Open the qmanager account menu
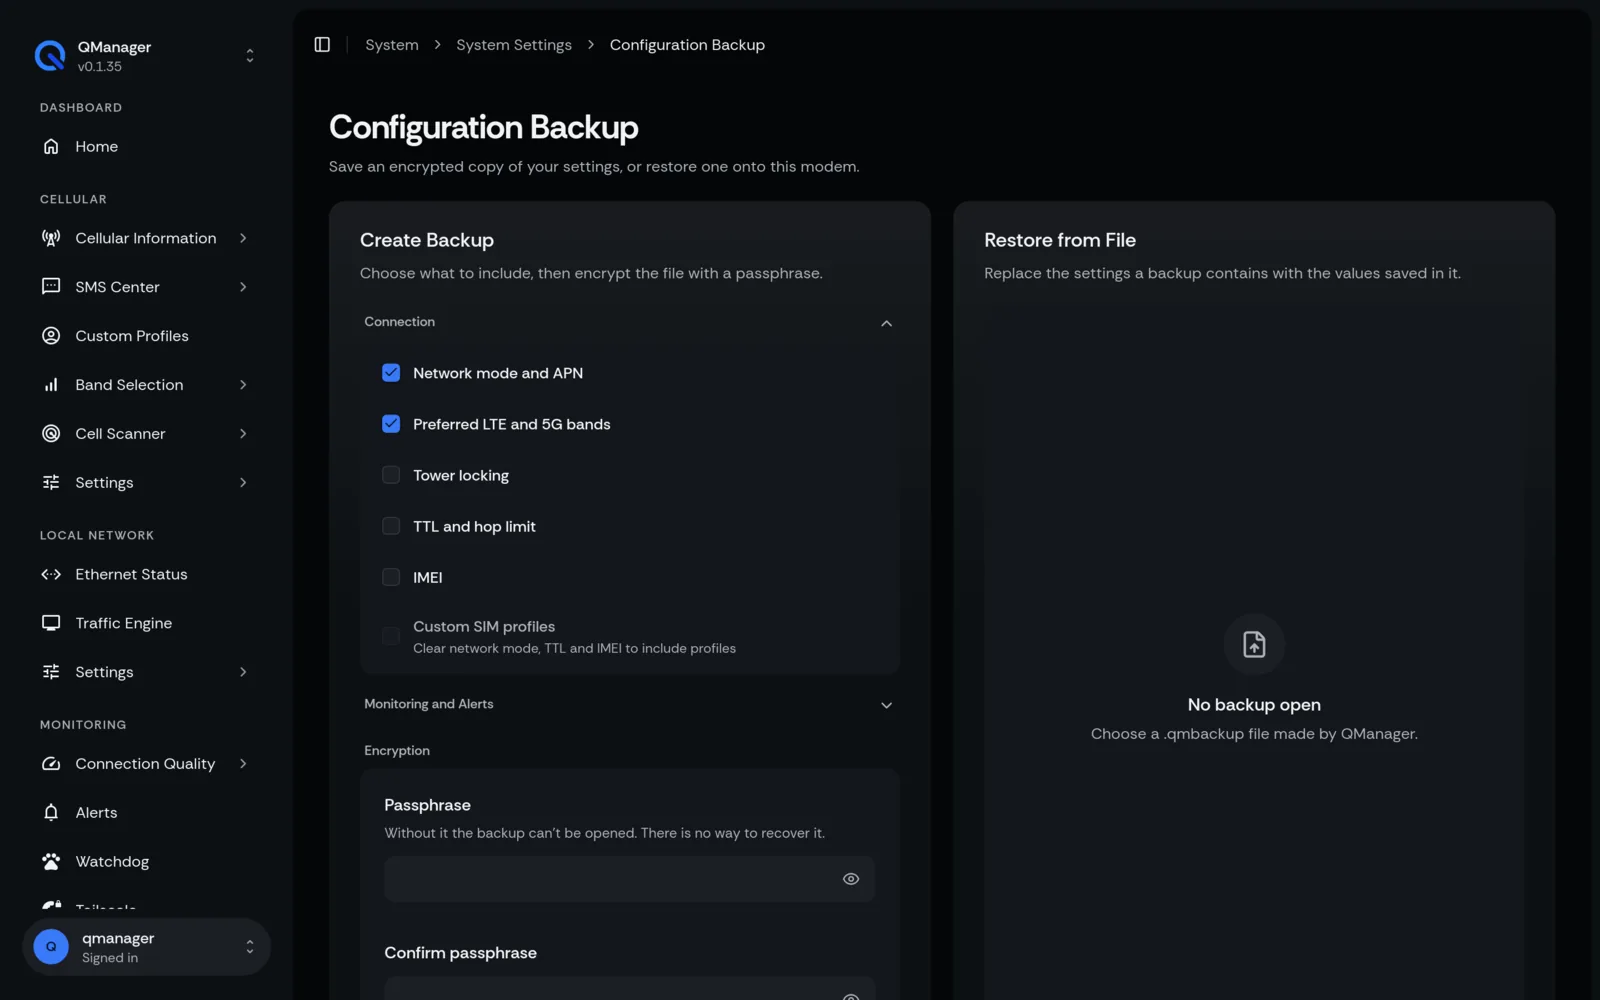1600x1000 pixels. 146,947
